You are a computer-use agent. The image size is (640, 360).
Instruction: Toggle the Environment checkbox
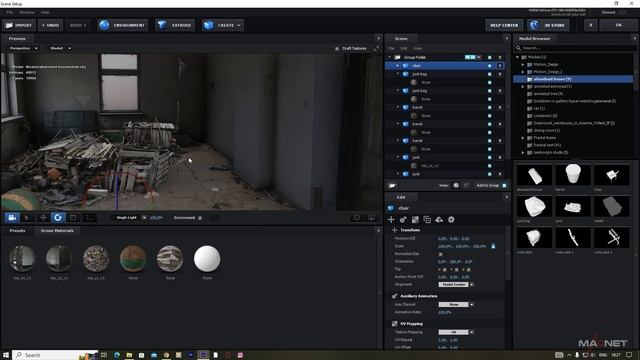pos(200,218)
